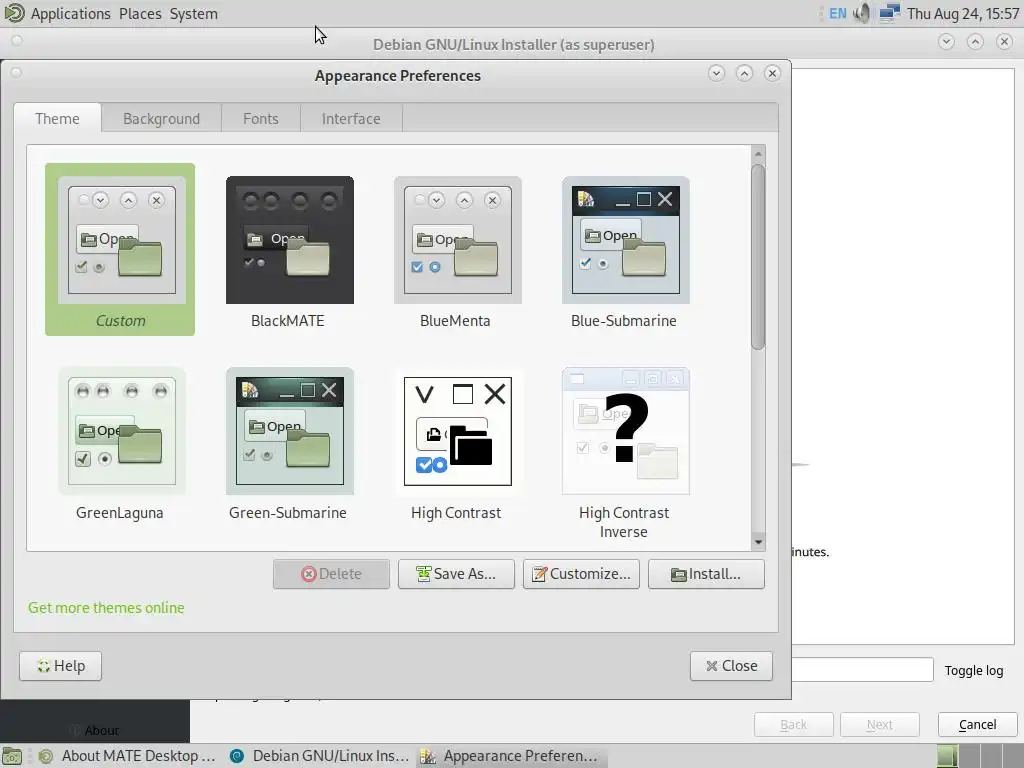Click the installer progress input field
The image size is (1024, 768).
pyautogui.click(x=863, y=669)
